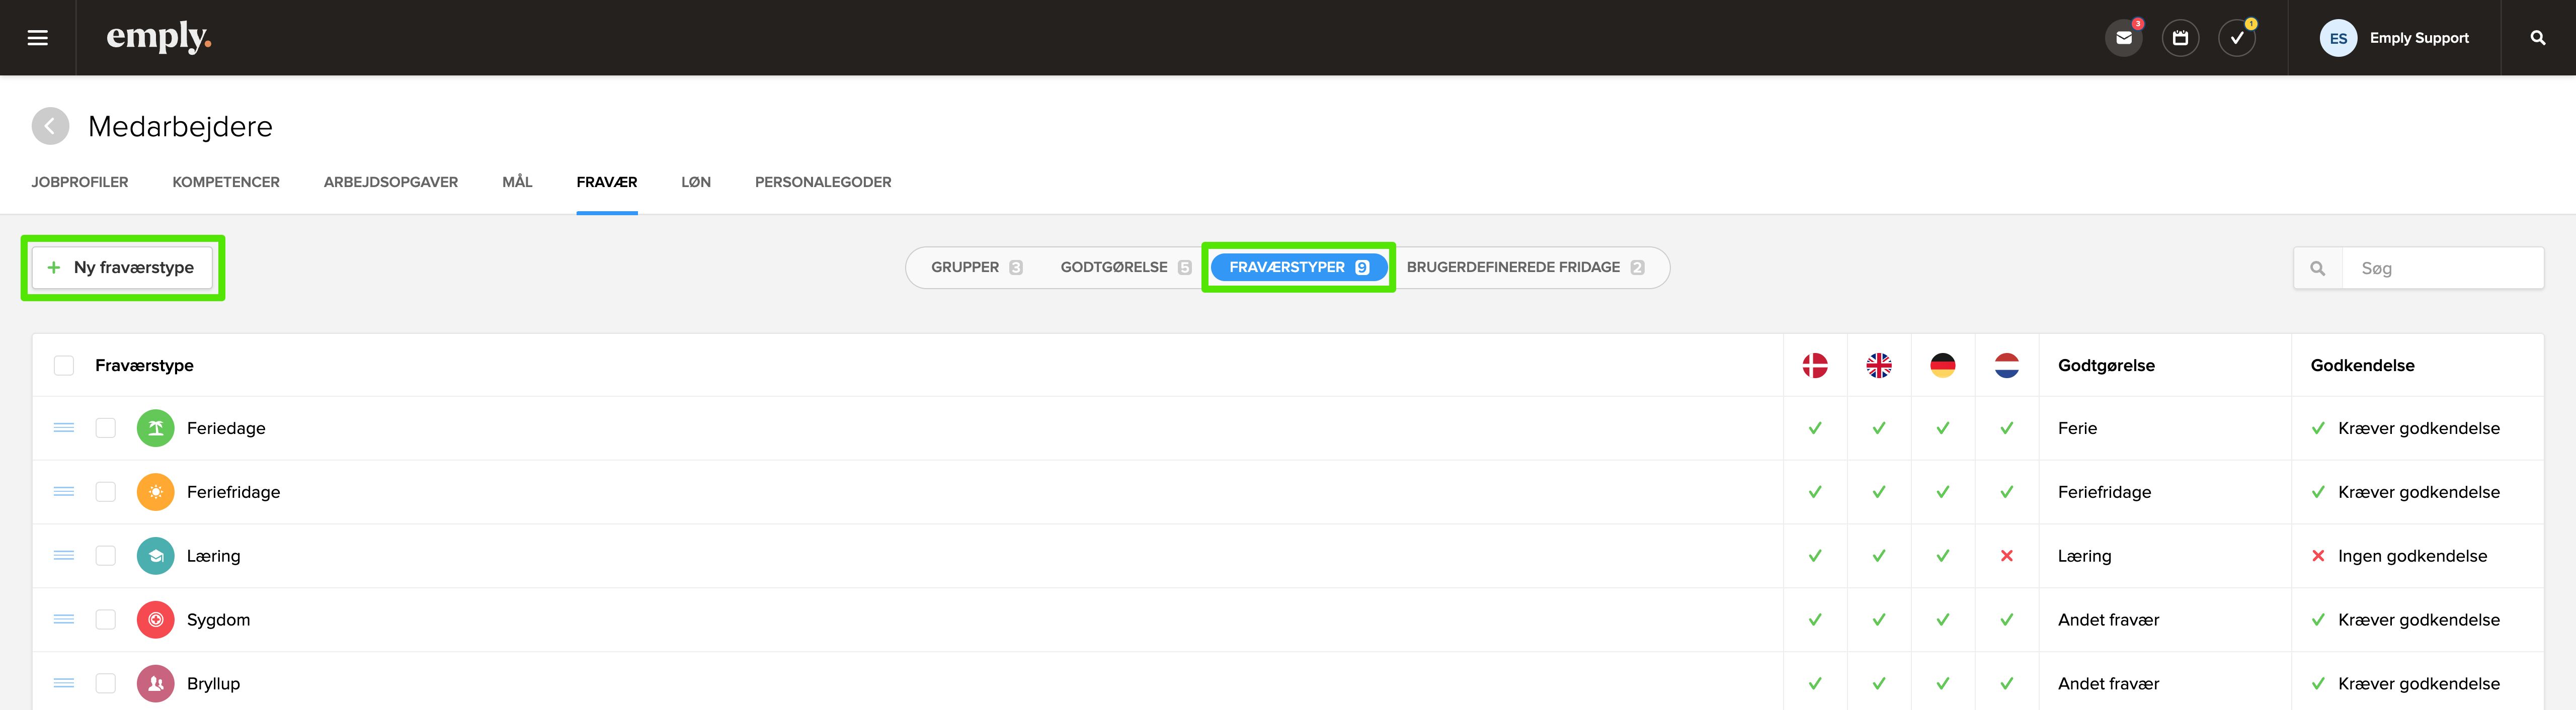2576x710 pixels.
Task: Switch to the LØN tab
Action: pyautogui.click(x=695, y=182)
